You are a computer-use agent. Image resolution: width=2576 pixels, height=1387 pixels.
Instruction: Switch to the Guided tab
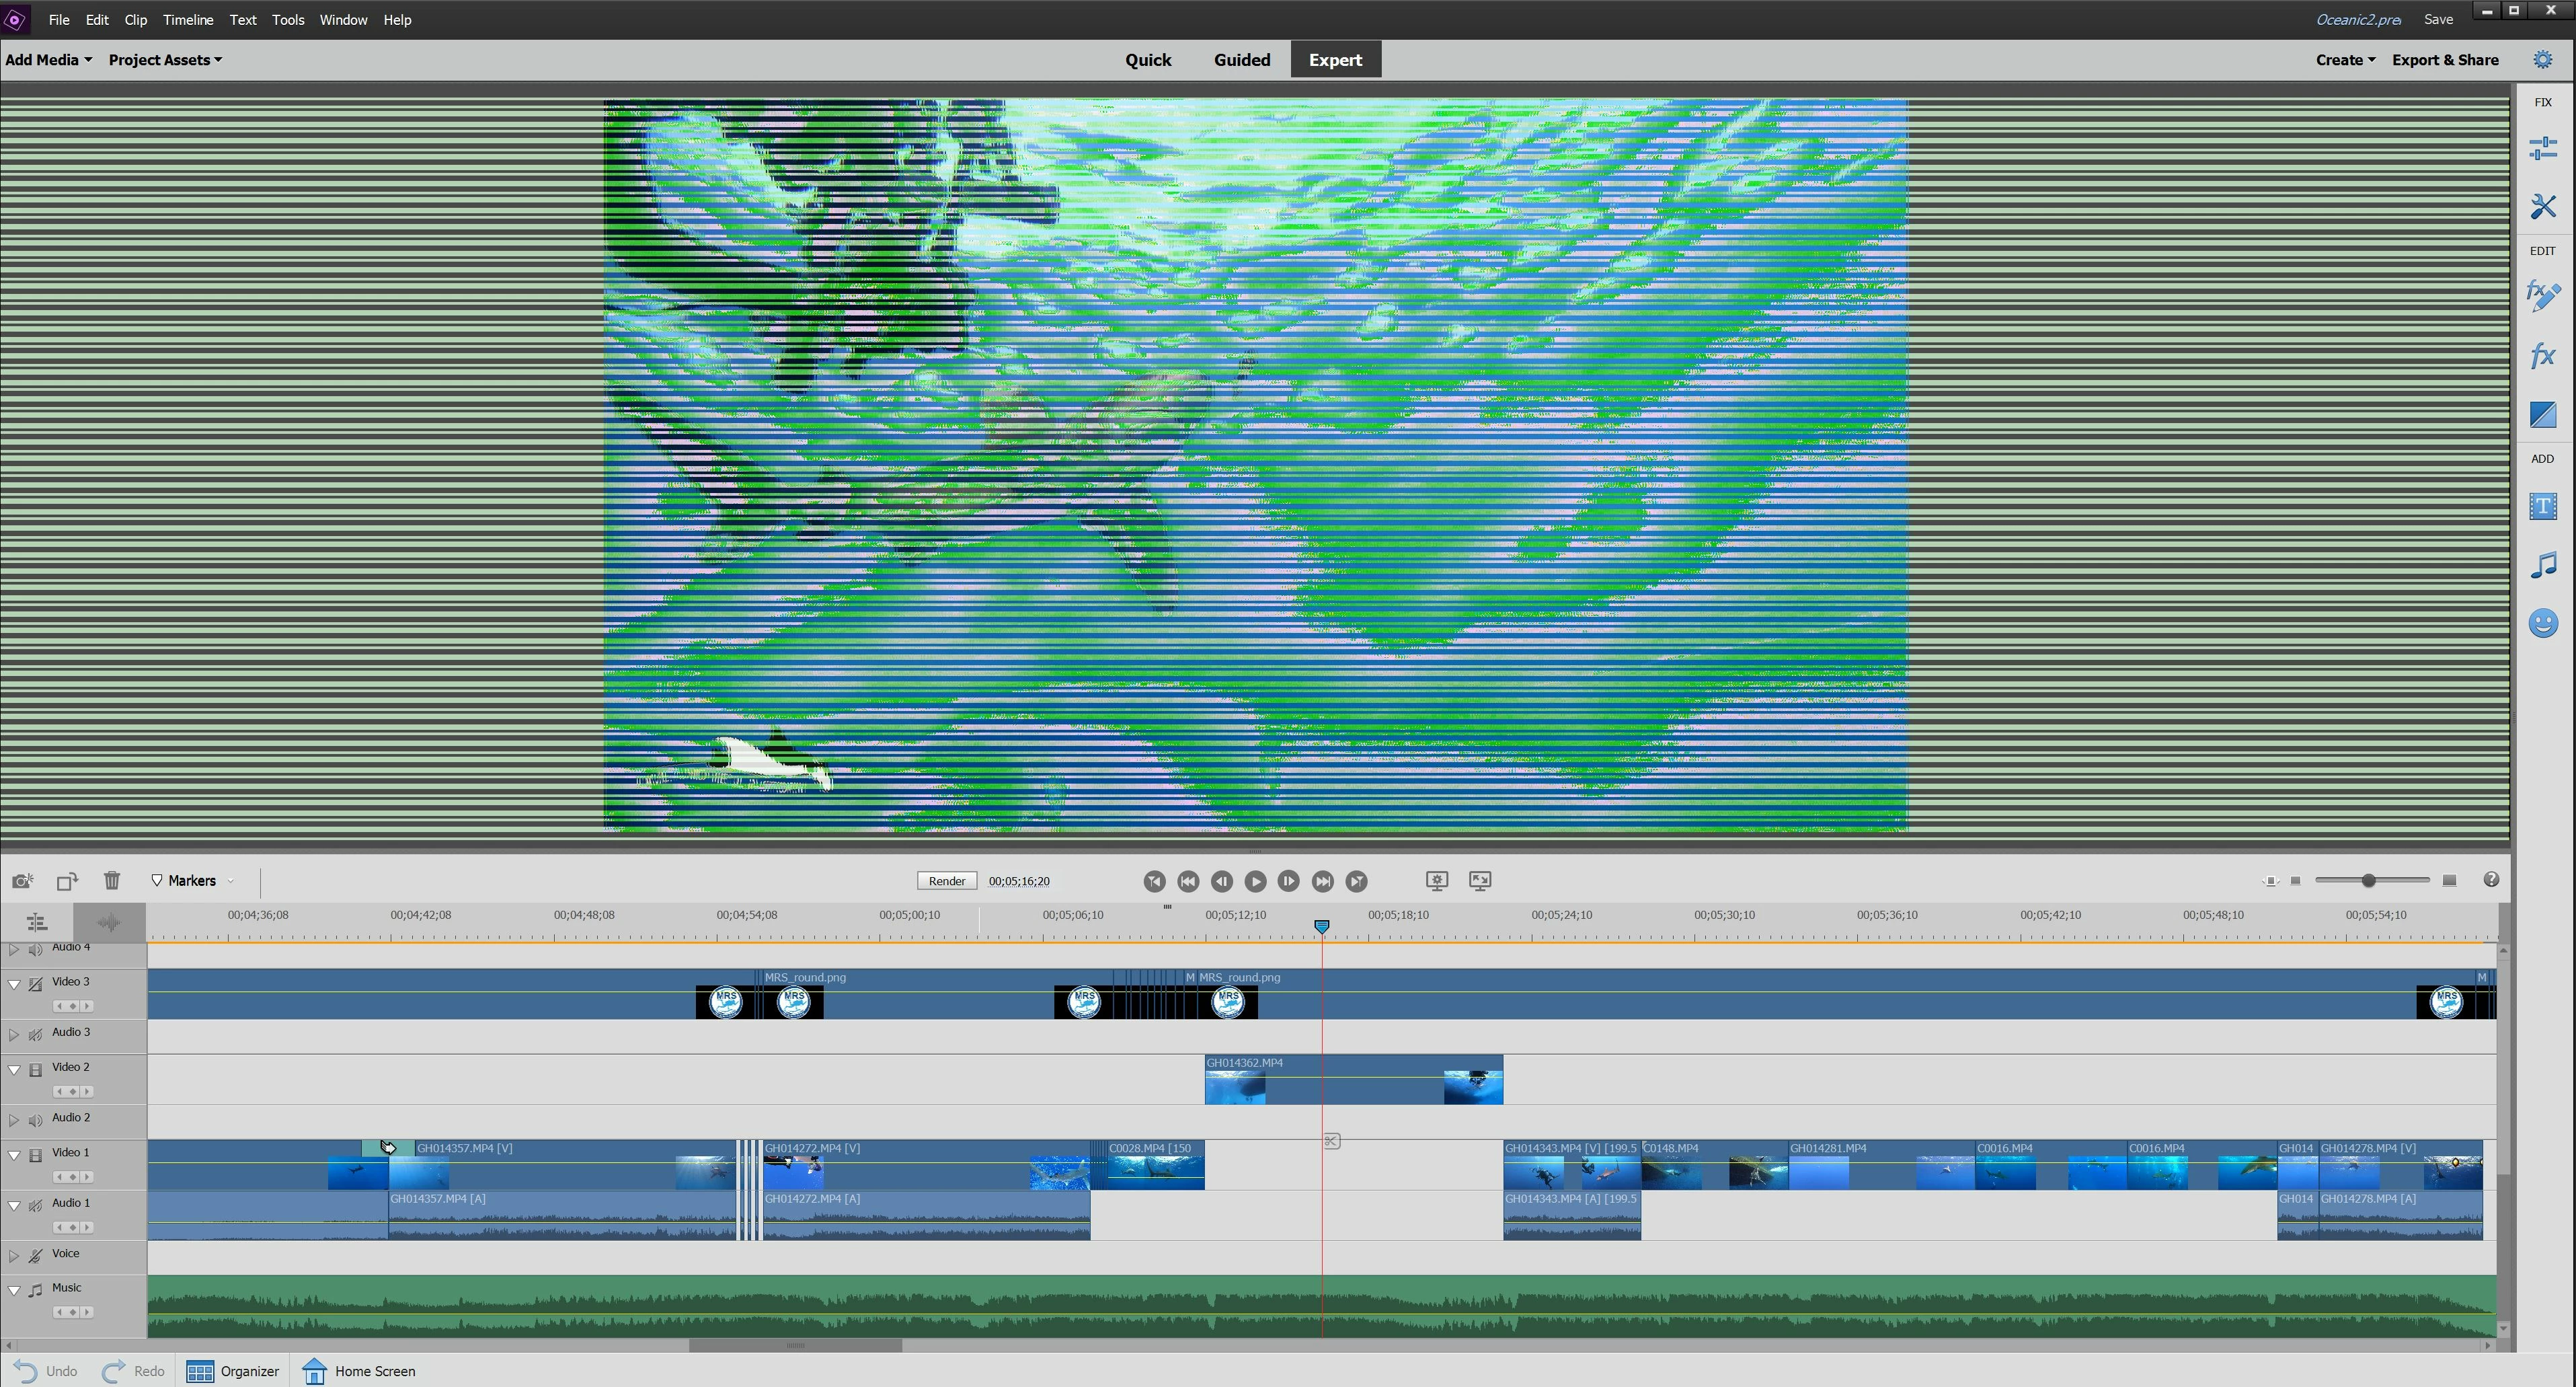point(1241,60)
